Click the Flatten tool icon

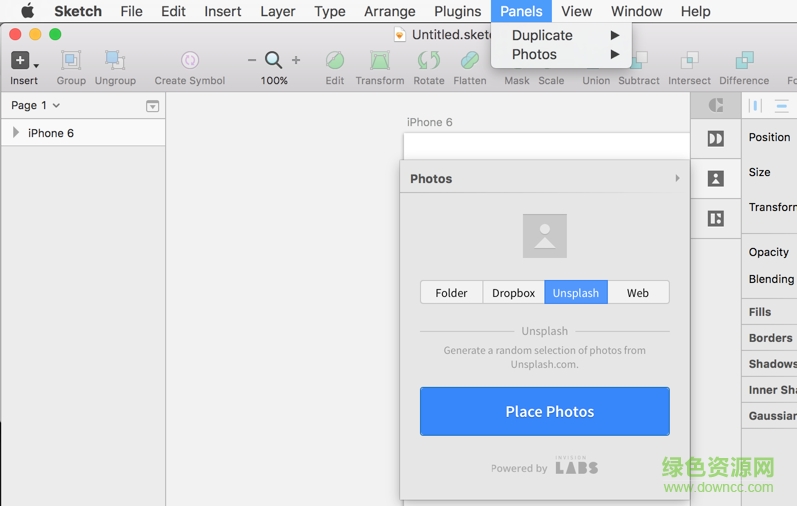click(470, 60)
